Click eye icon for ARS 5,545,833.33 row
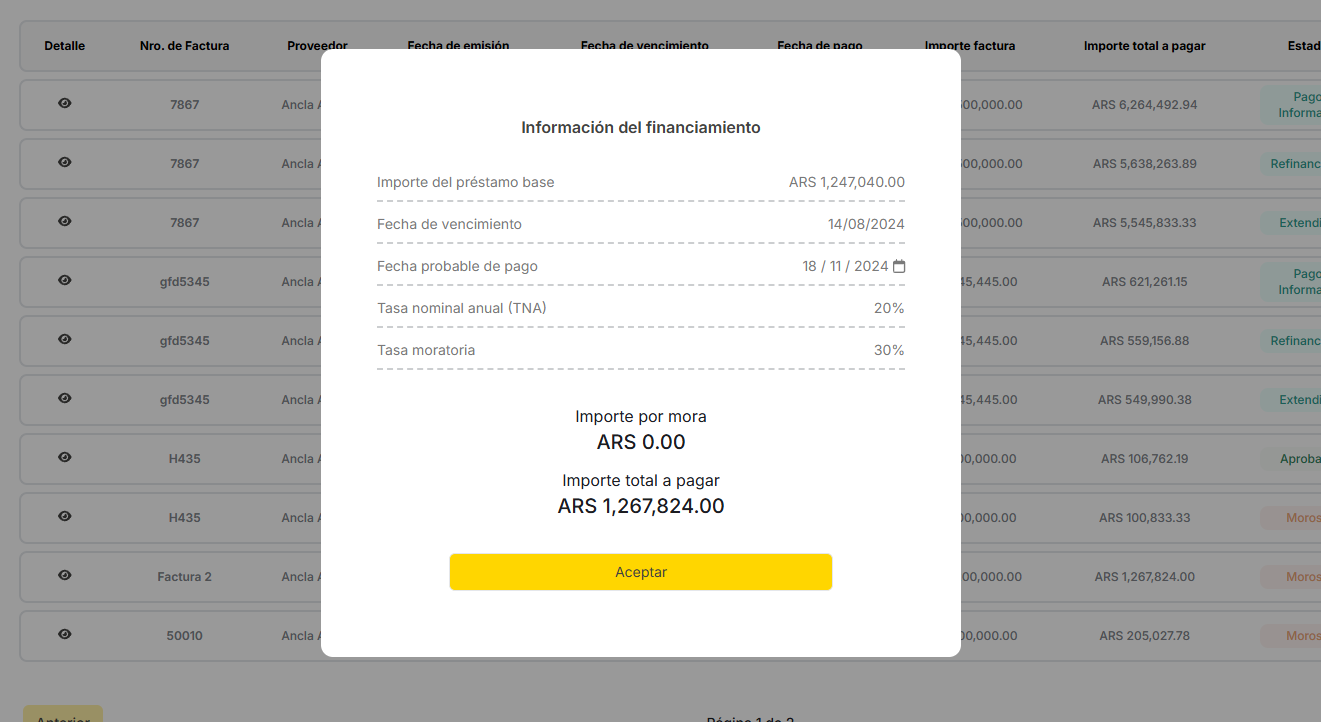The width and height of the screenshot is (1321, 722). tap(65, 221)
